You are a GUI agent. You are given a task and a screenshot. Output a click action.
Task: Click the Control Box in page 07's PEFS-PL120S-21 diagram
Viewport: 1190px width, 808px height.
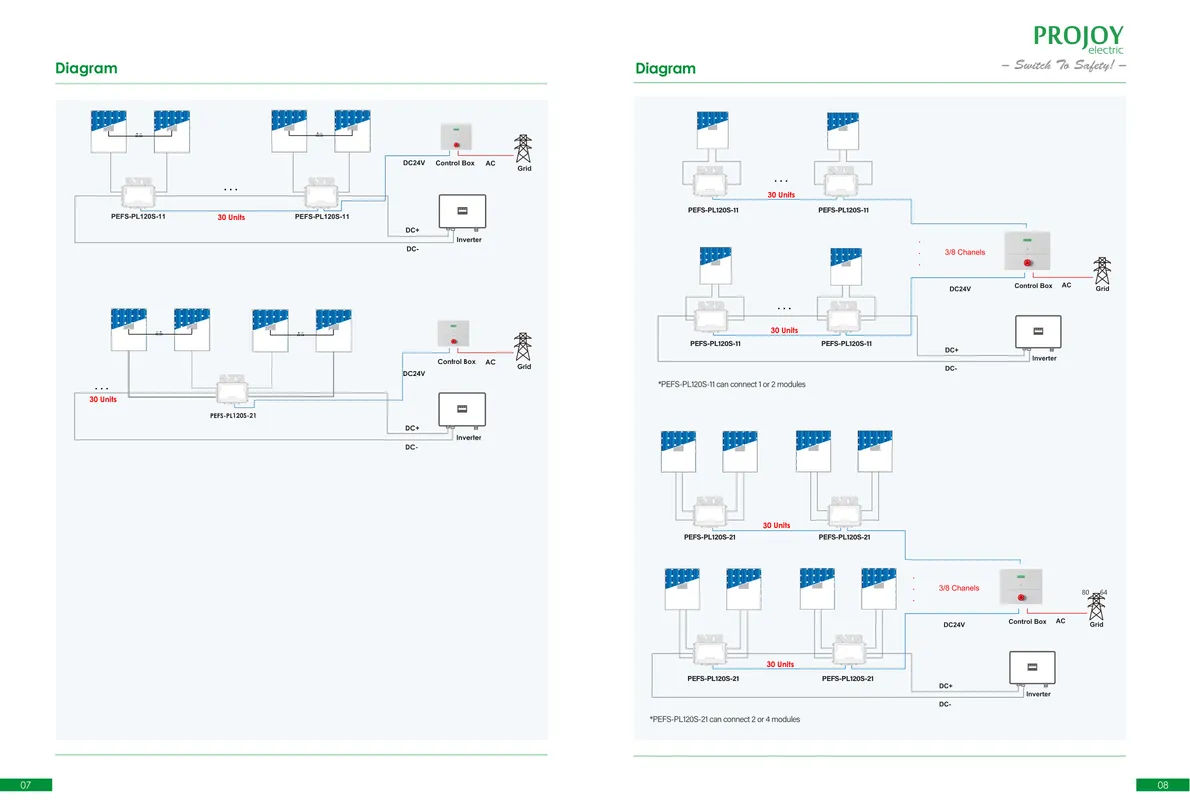point(454,334)
